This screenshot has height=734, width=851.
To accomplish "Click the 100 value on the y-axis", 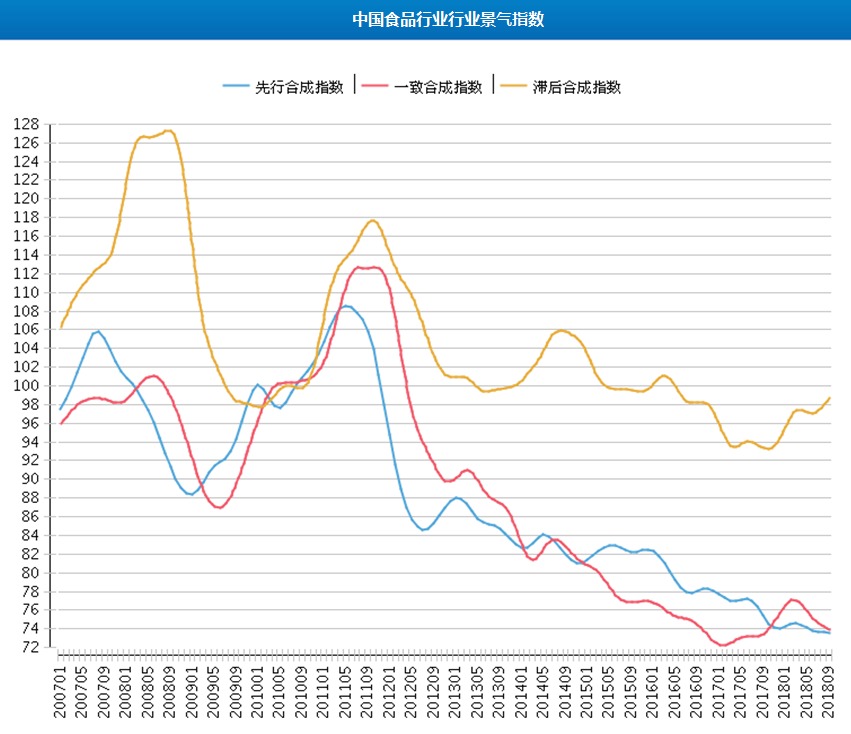I will [x=27, y=386].
